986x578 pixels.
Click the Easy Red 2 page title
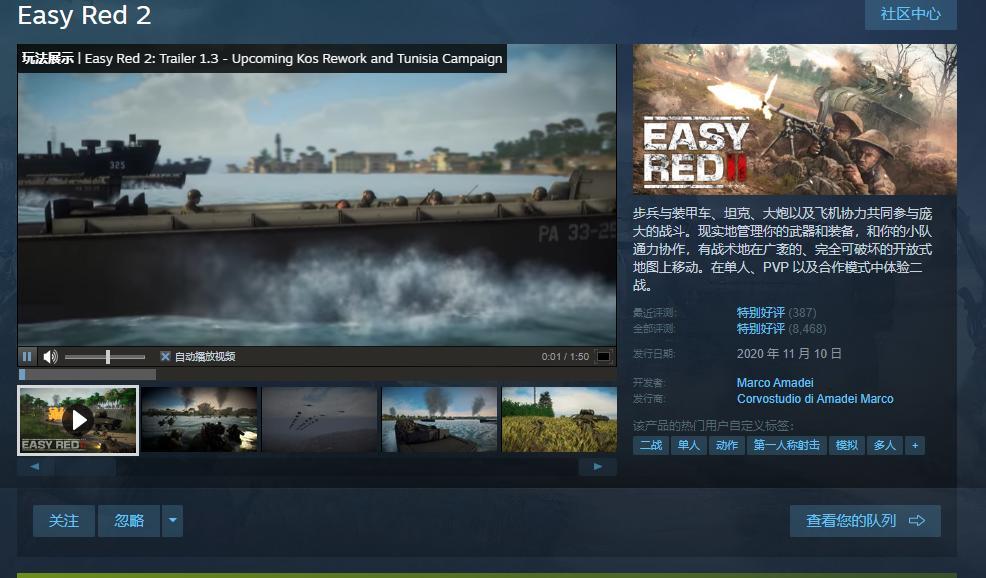pyautogui.click(x=84, y=15)
